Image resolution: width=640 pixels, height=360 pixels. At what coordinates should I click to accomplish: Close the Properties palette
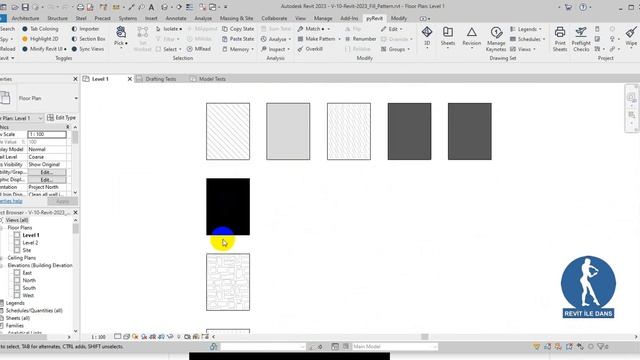point(75,79)
